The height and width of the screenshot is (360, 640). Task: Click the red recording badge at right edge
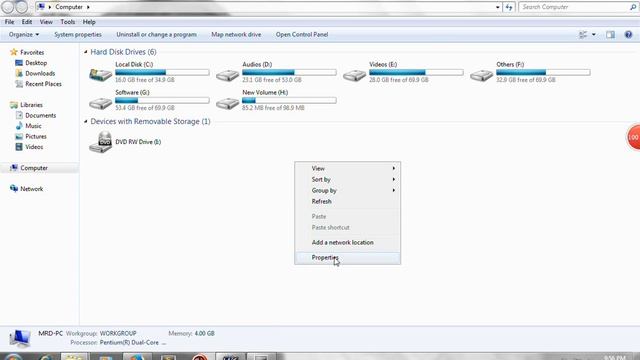[x=633, y=137]
